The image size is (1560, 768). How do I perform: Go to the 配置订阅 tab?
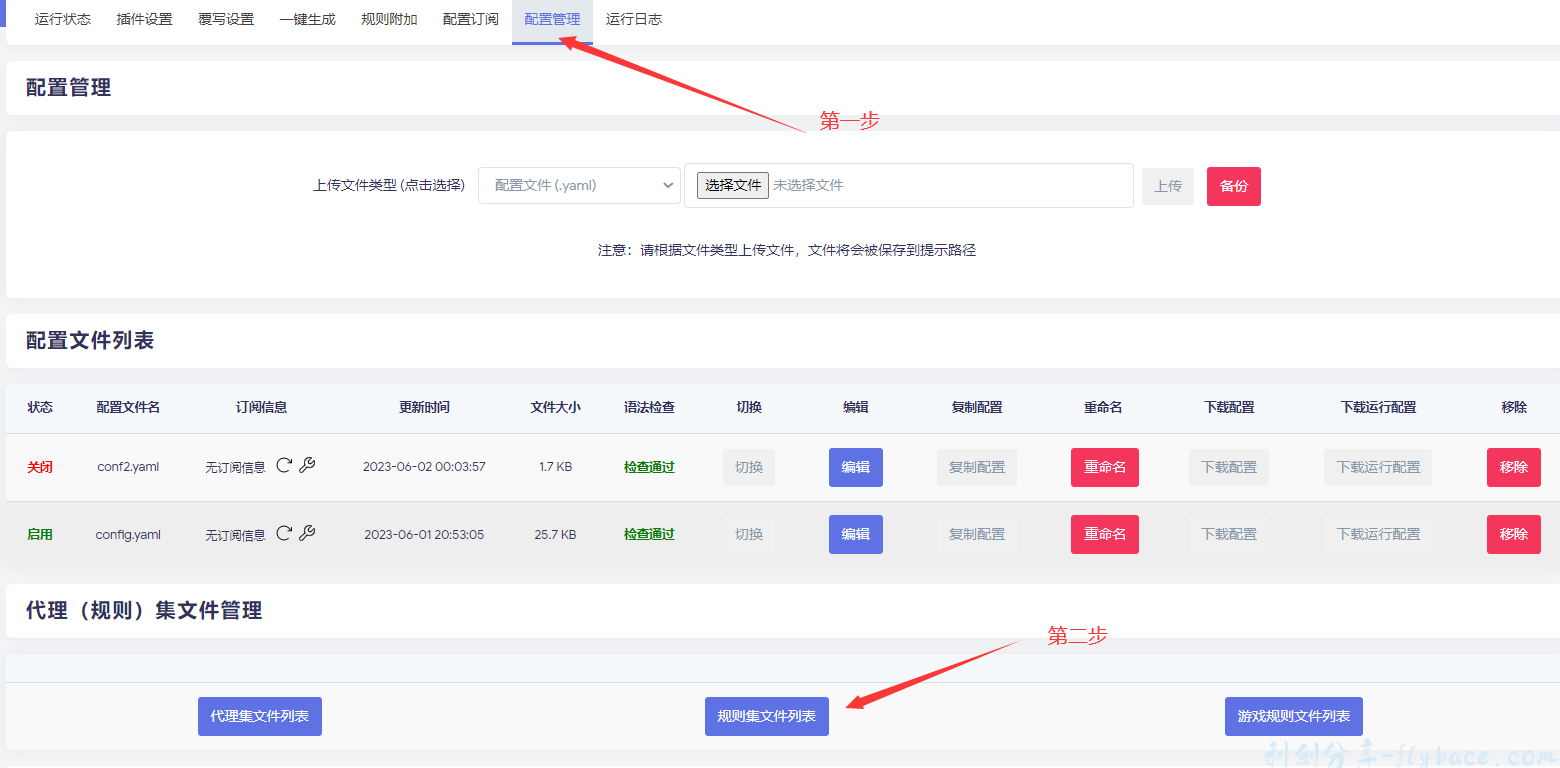470,19
